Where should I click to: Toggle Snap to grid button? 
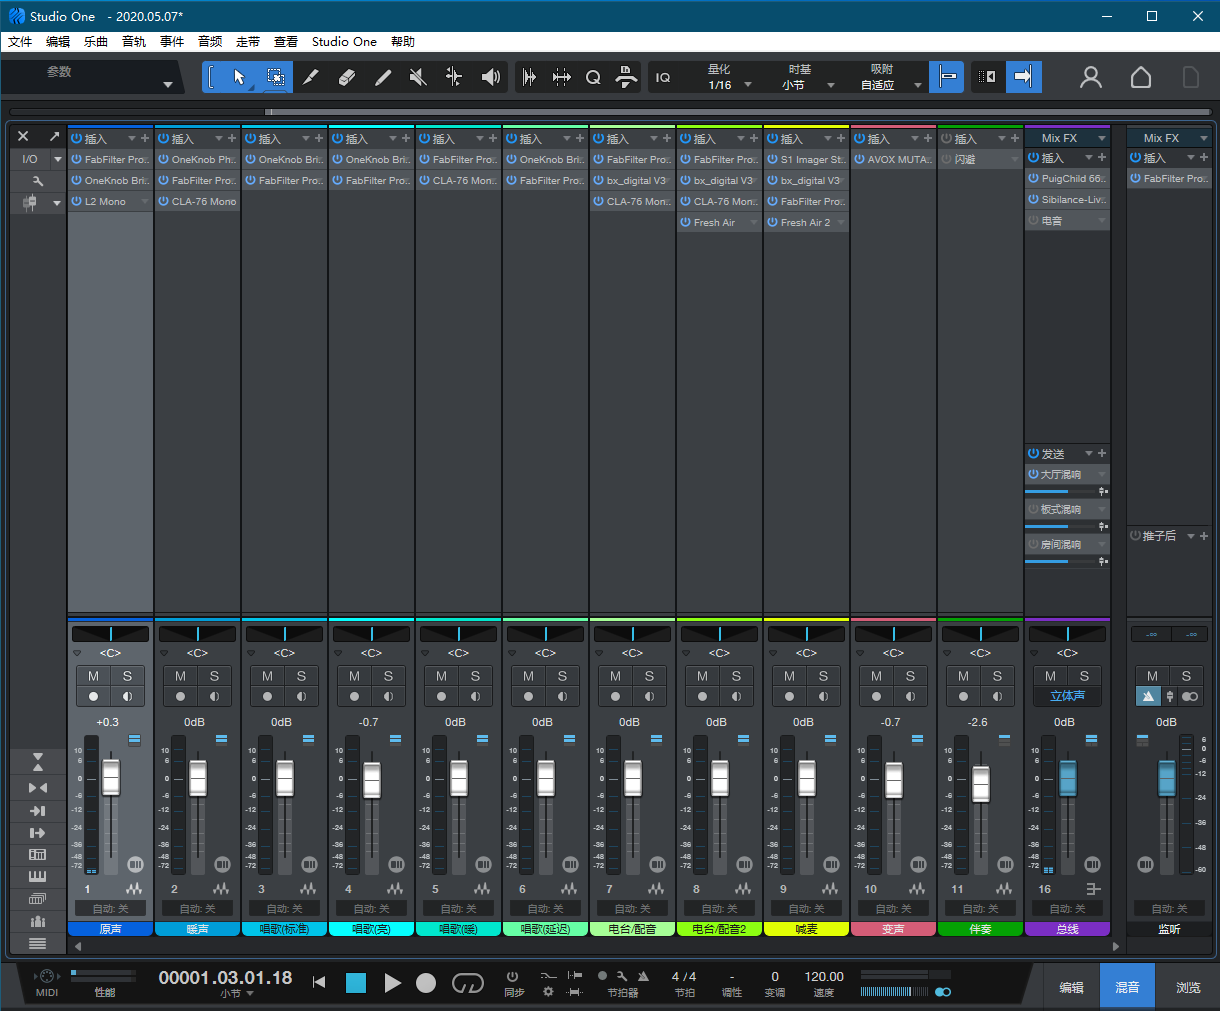[x=946, y=77]
